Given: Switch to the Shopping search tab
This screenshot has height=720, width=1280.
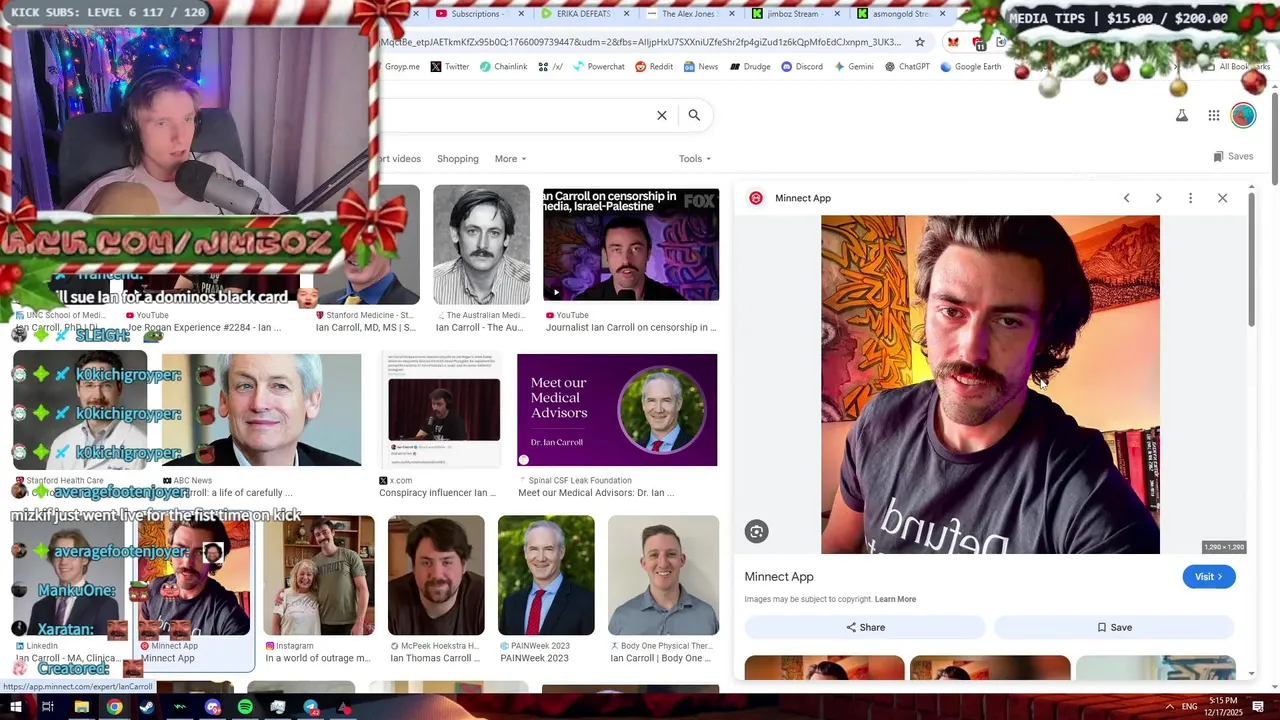Looking at the screenshot, I should point(458,159).
